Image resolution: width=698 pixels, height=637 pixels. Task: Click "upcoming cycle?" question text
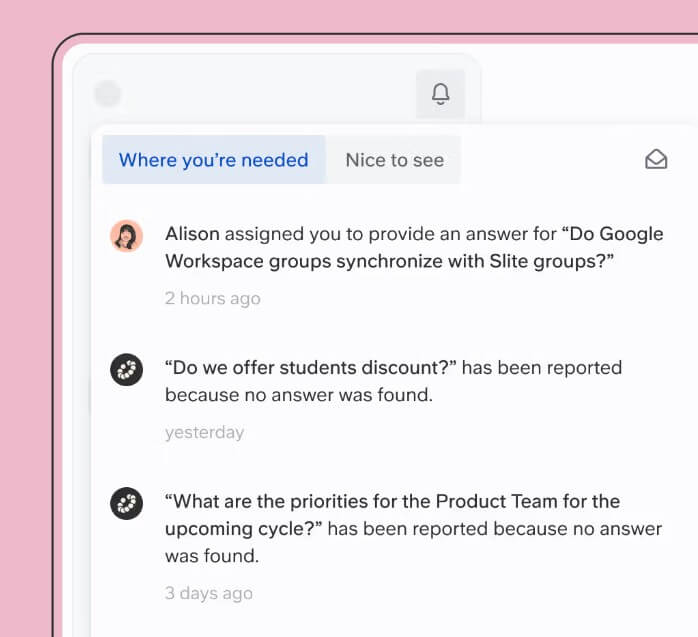coord(243,529)
